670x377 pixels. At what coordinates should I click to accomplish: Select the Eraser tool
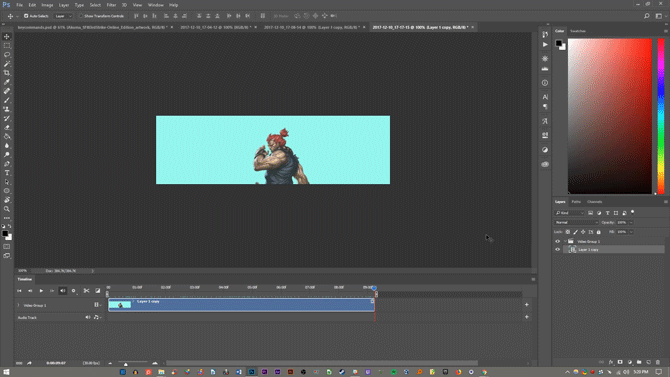pos(7,127)
